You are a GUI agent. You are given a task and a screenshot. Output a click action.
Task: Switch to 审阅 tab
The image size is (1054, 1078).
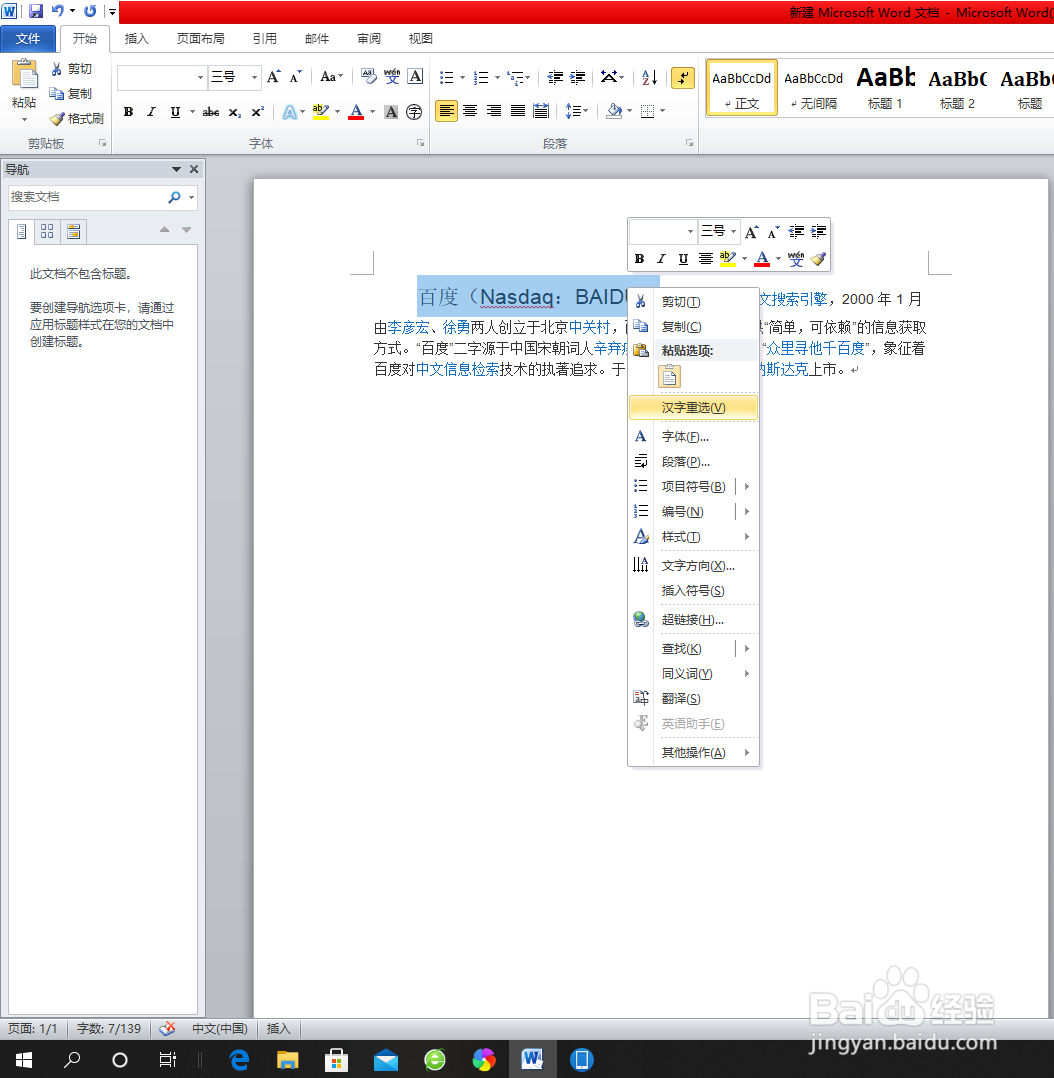369,38
